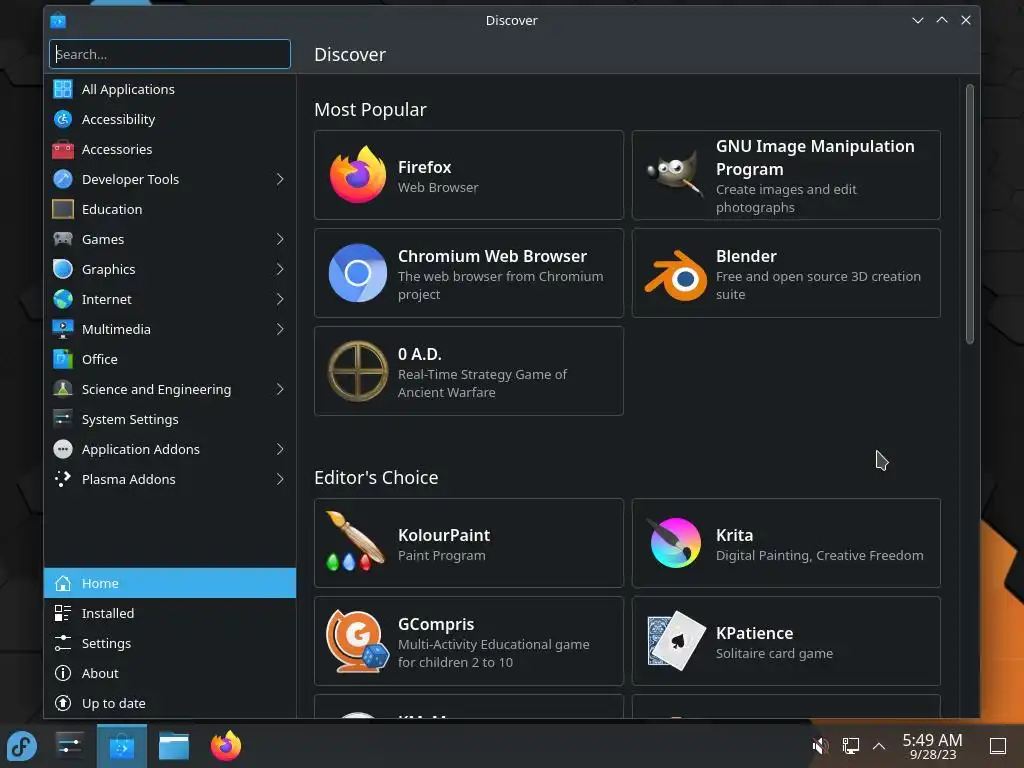This screenshot has width=1024, height=768.
Task: Open the GCompris educational game title
Action: [x=436, y=624]
